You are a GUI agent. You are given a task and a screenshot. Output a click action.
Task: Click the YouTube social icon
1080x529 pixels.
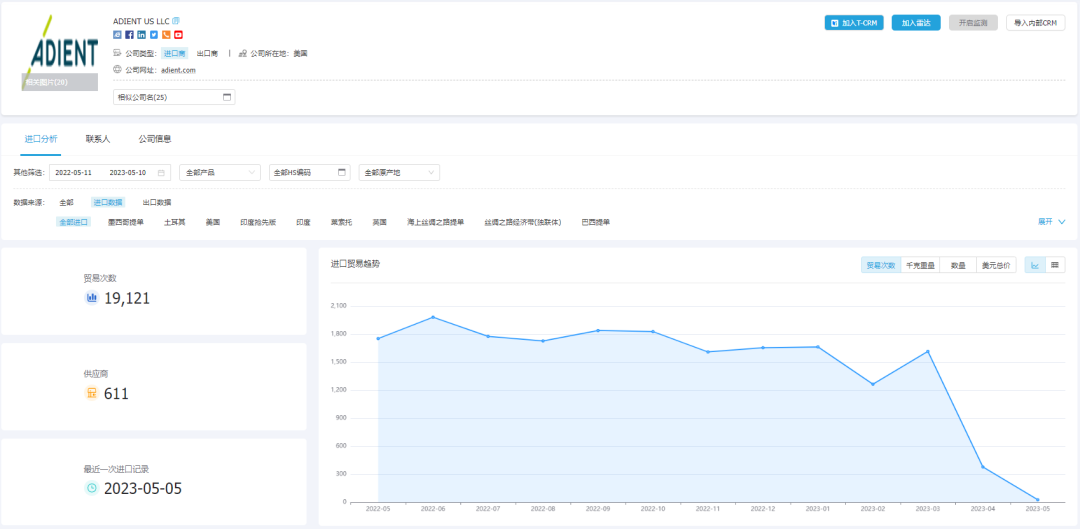click(x=178, y=35)
